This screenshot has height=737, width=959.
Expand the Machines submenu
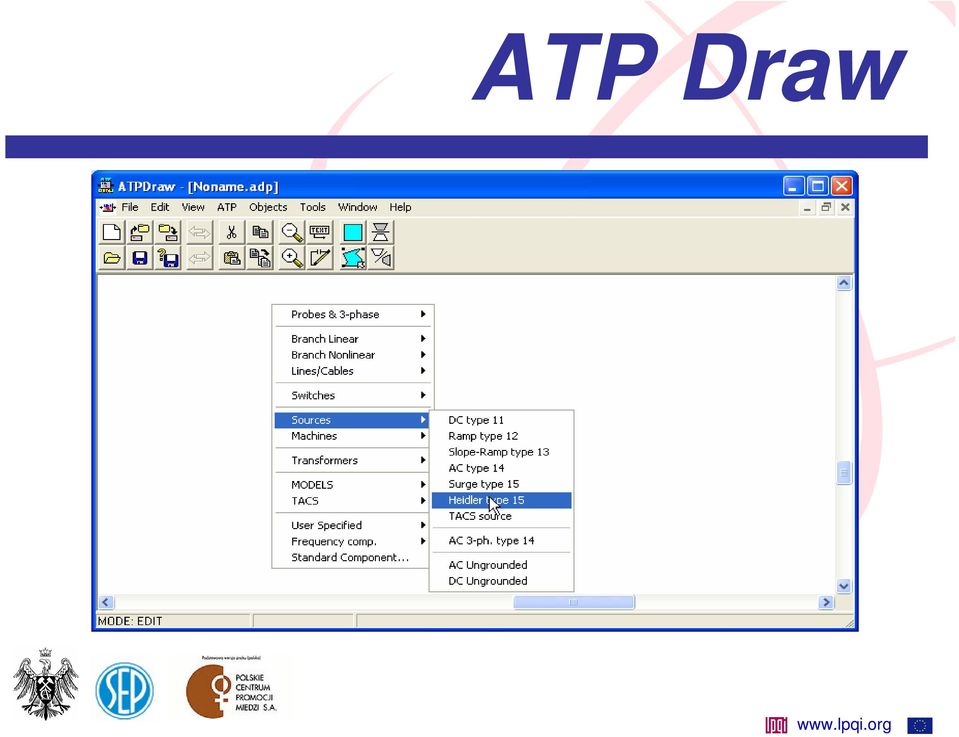(x=352, y=436)
